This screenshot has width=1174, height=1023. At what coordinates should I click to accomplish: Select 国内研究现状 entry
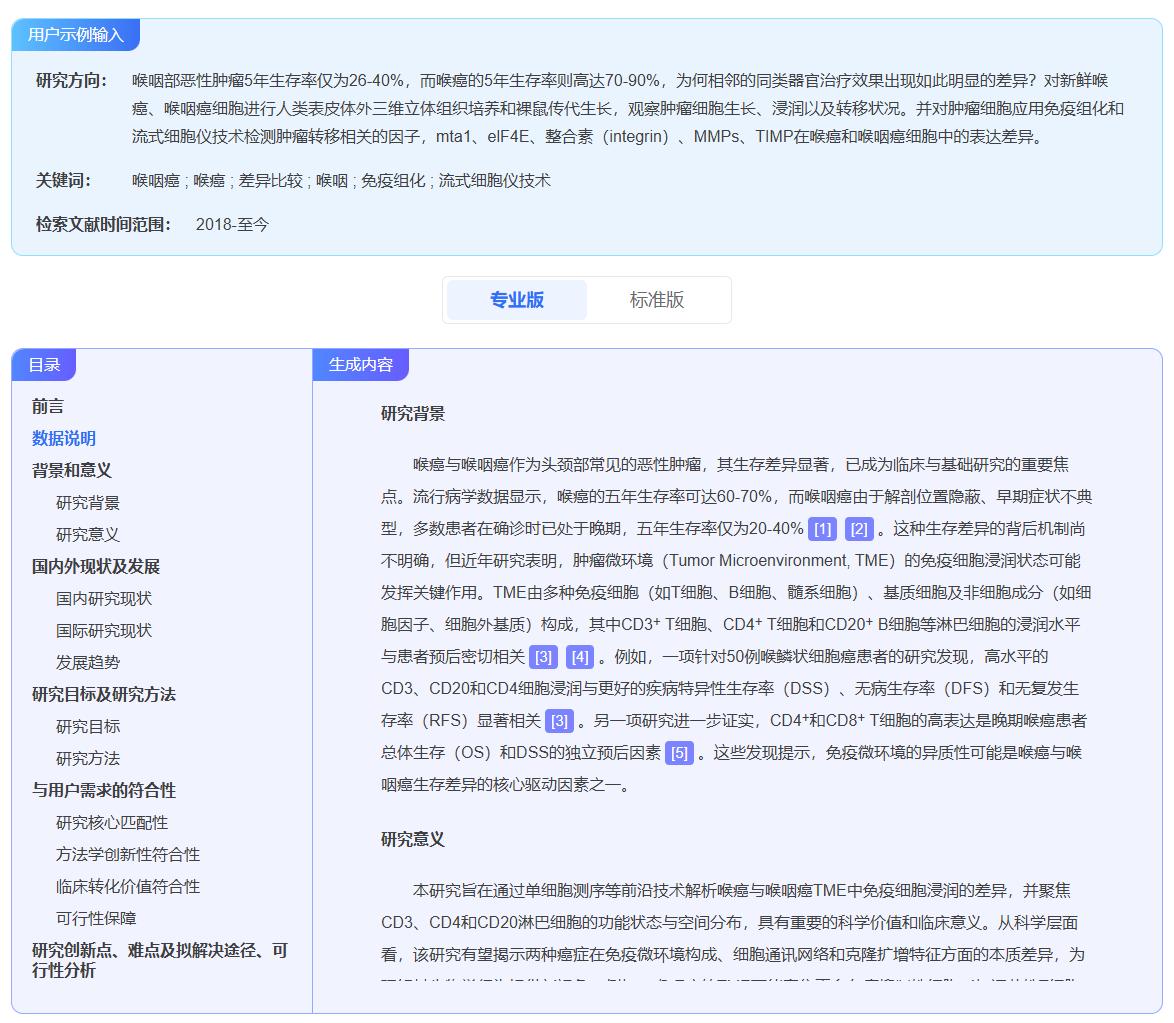103,598
